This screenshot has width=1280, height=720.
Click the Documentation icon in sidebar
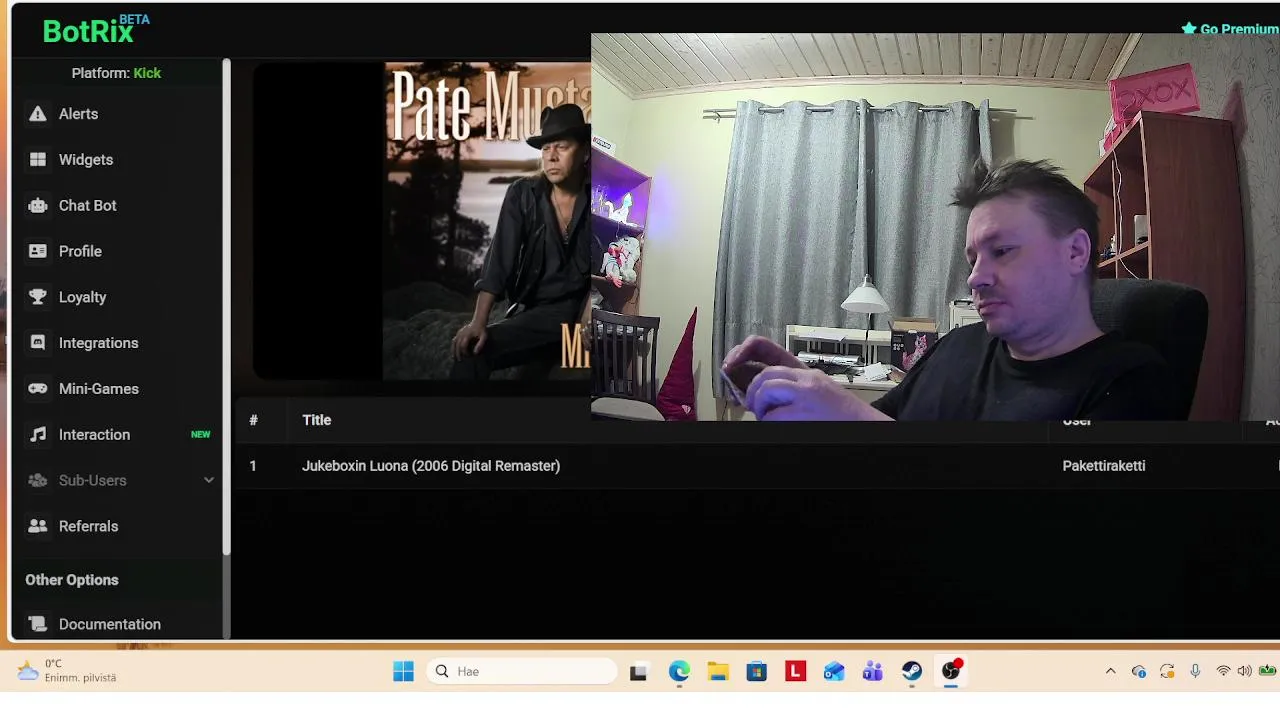(x=38, y=624)
